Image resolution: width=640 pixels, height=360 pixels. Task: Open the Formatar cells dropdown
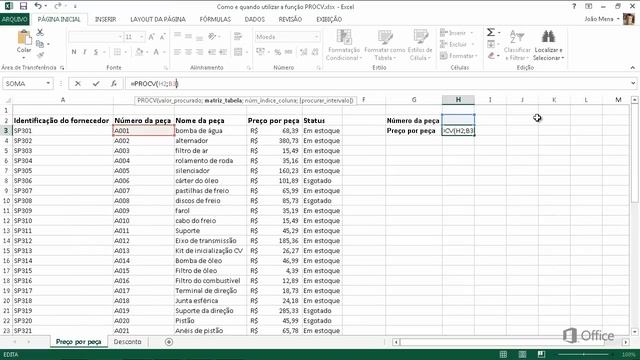pos(458,56)
